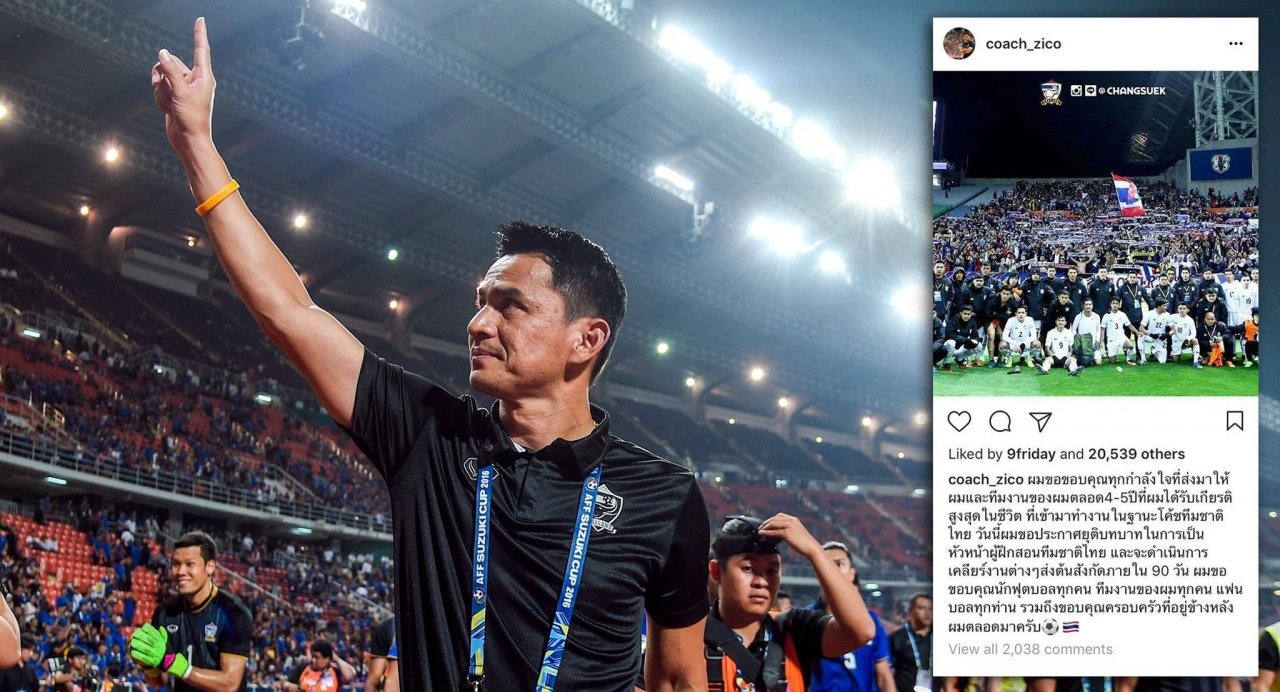Expand View all 2,038 comments
1280x692 pixels.
pos(1030,649)
